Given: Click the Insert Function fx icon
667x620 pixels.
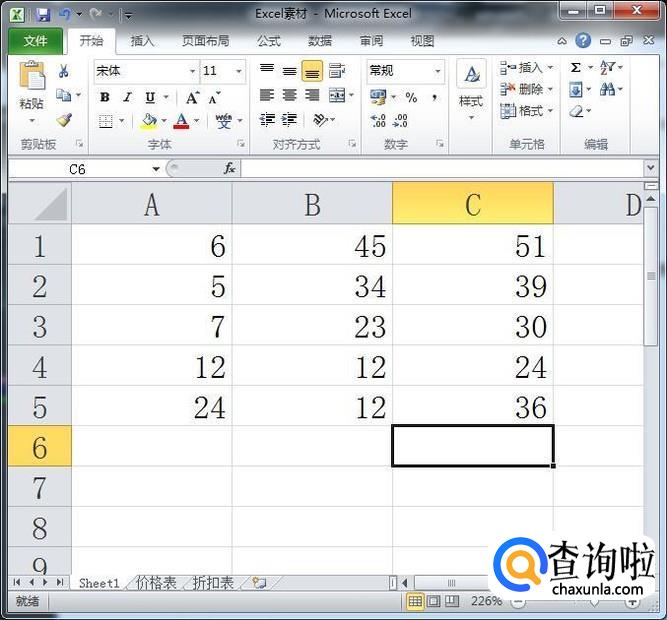Looking at the screenshot, I should tap(229, 169).
